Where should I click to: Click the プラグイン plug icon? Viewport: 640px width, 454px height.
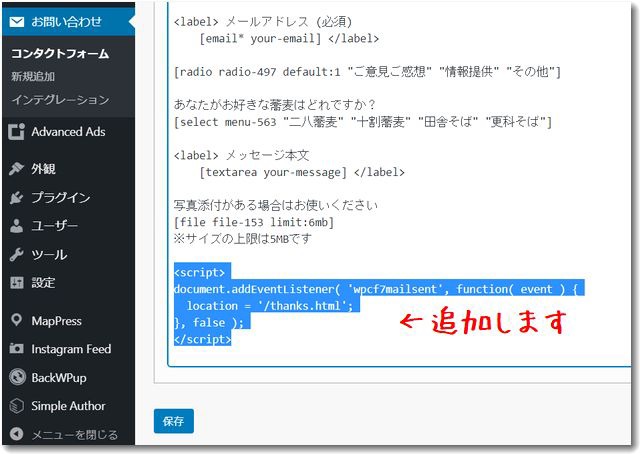(x=16, y=197)
